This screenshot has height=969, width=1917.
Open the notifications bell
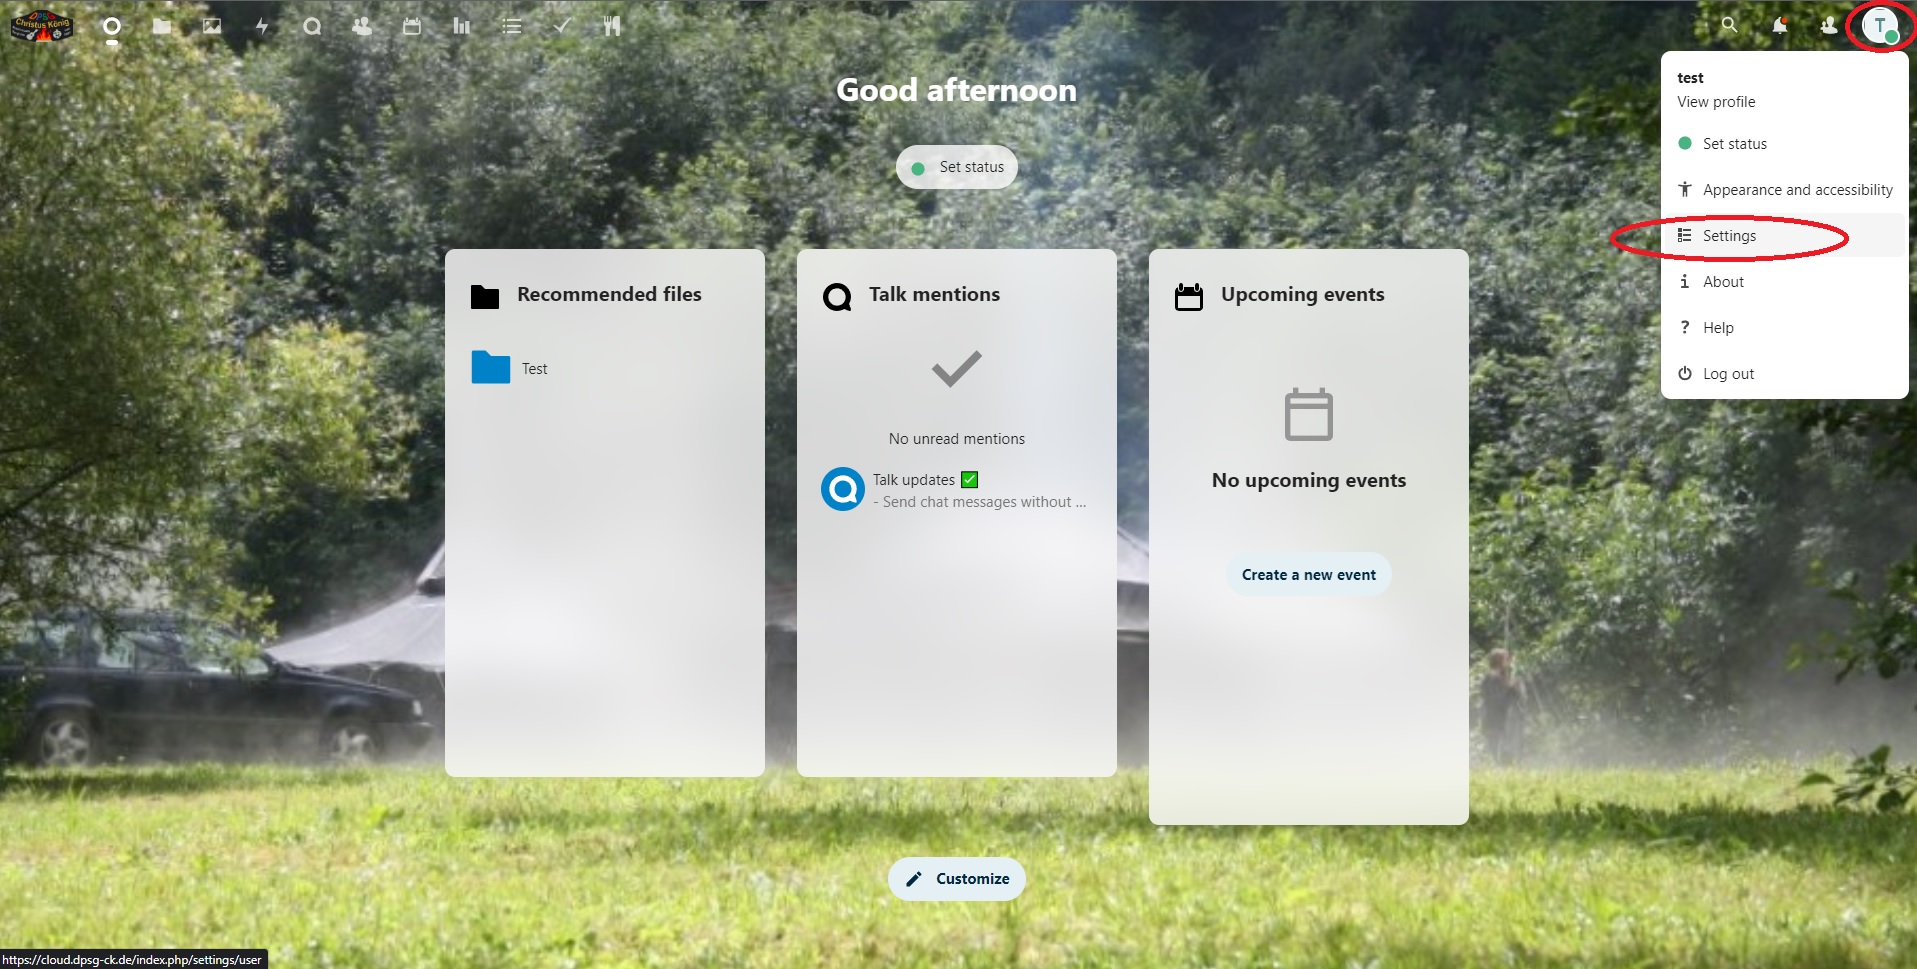(x=1779, y=26)
